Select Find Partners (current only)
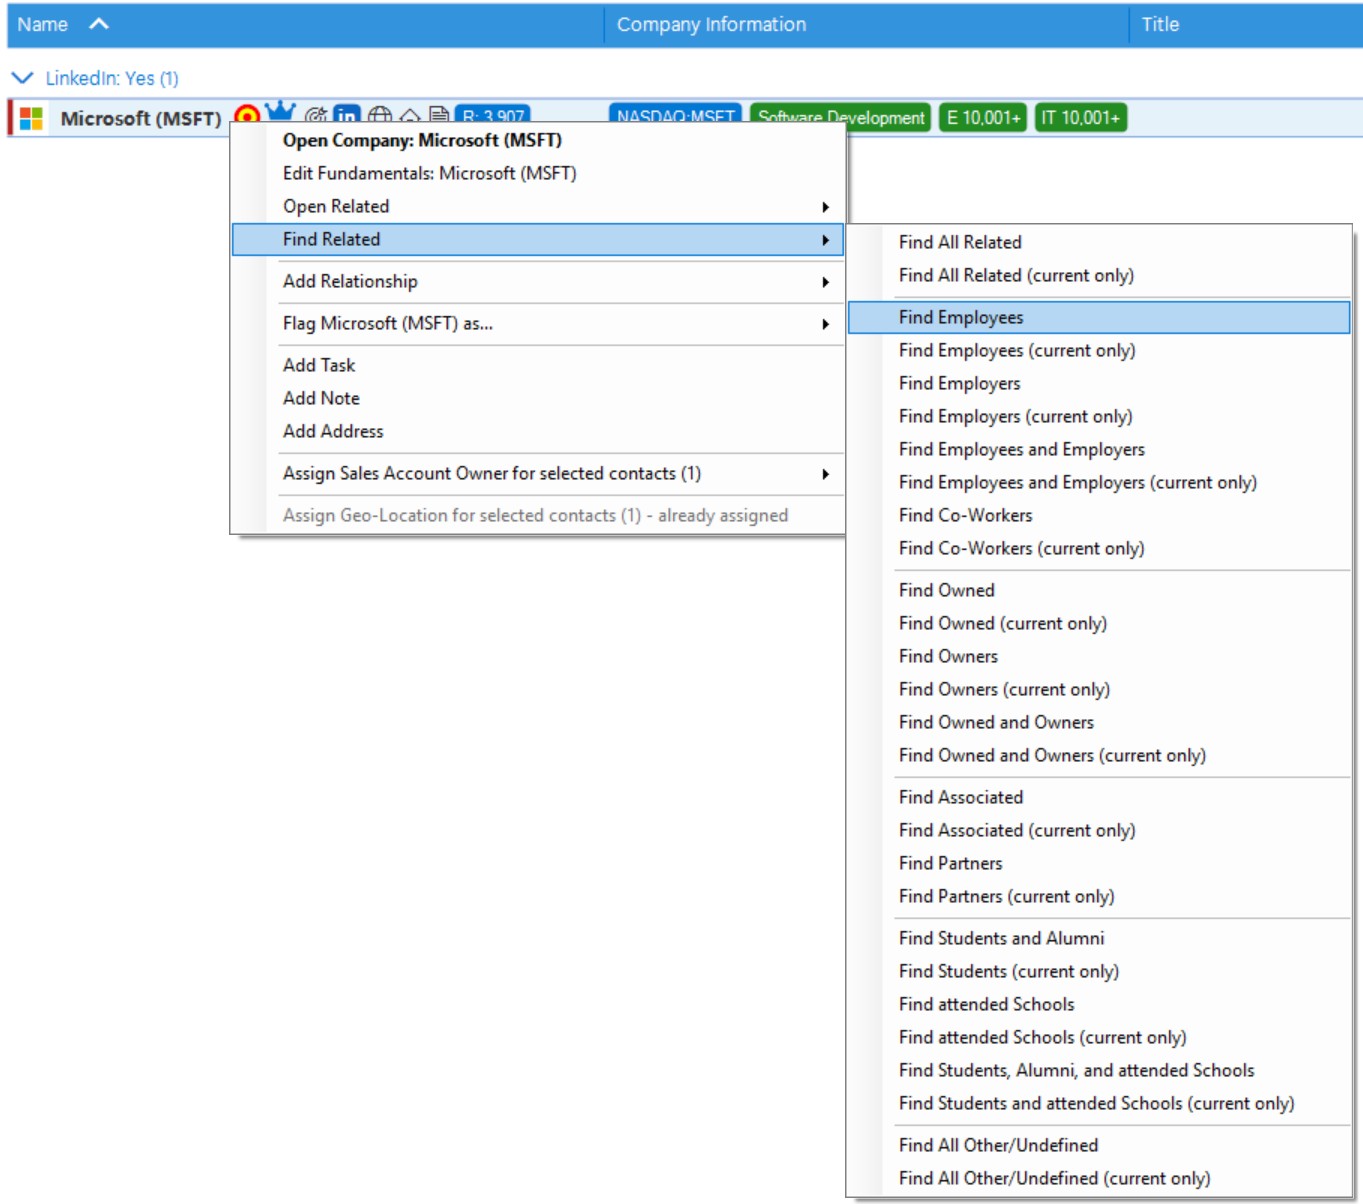 tap(1099, 896)
